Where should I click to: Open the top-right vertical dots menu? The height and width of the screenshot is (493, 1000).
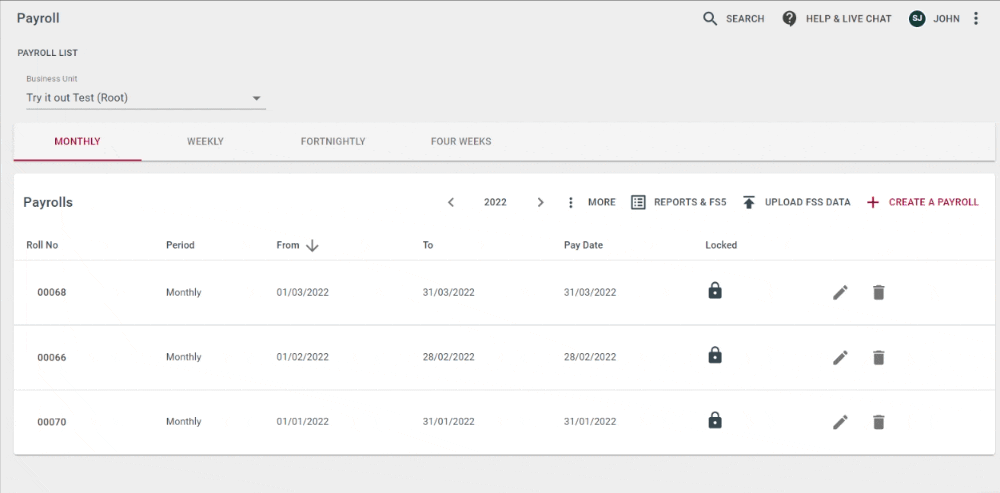976,18
